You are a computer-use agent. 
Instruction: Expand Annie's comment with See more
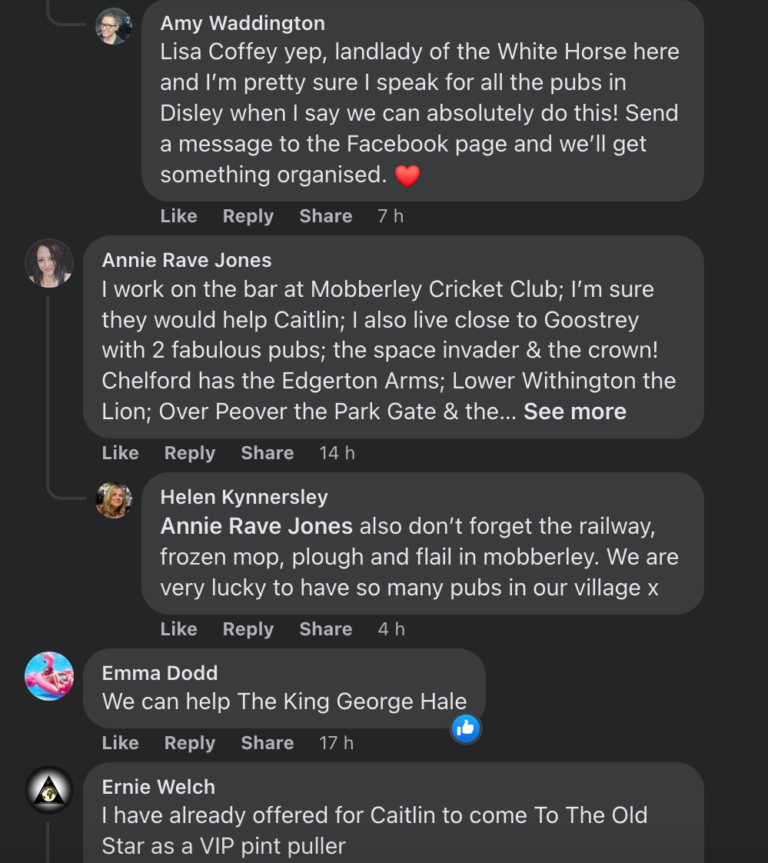tap(575, 411)
